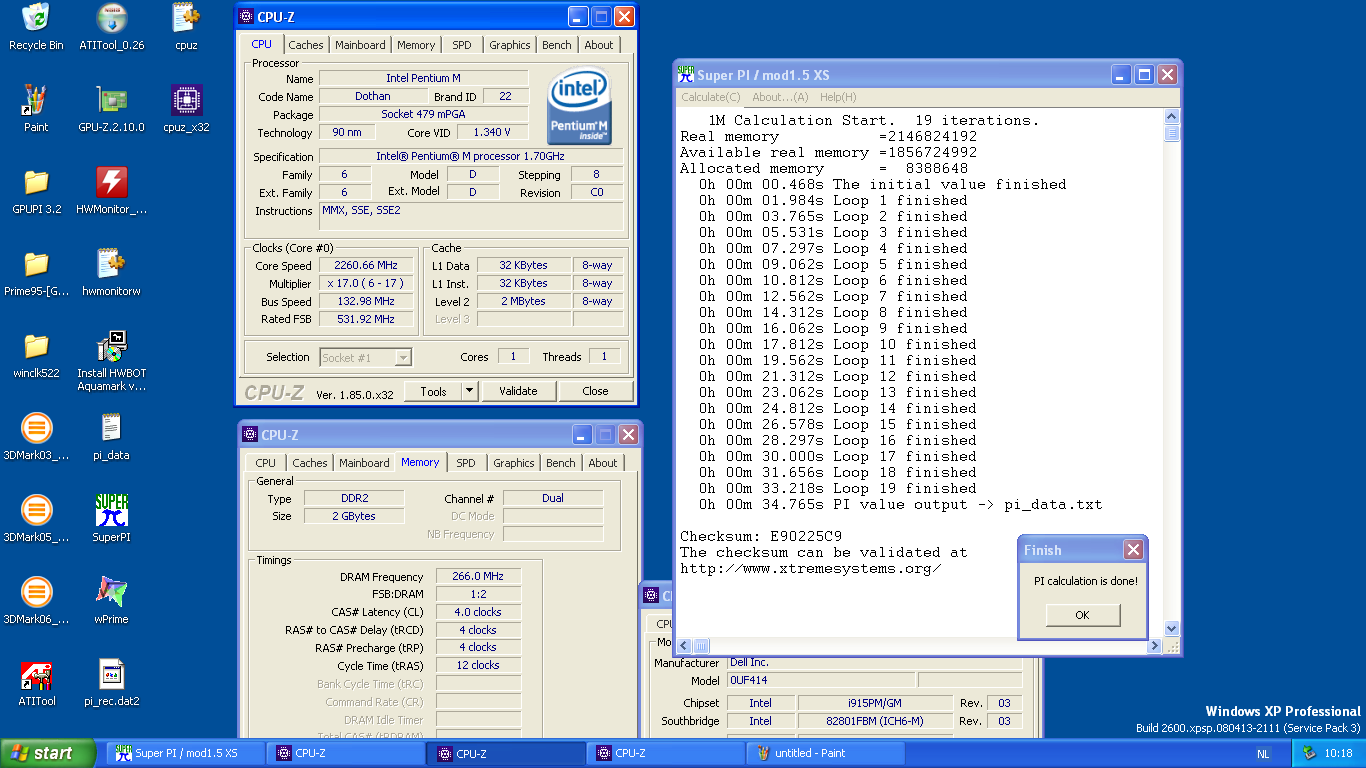Click the Specification field in CPU-Z

(472, 156)
